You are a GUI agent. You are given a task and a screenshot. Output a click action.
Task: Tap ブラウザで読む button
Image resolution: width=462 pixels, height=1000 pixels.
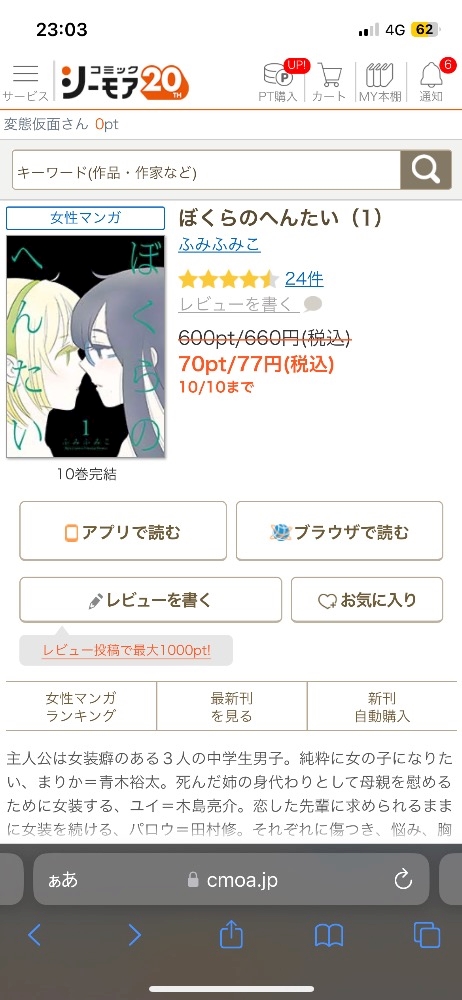tap(339, 531)
